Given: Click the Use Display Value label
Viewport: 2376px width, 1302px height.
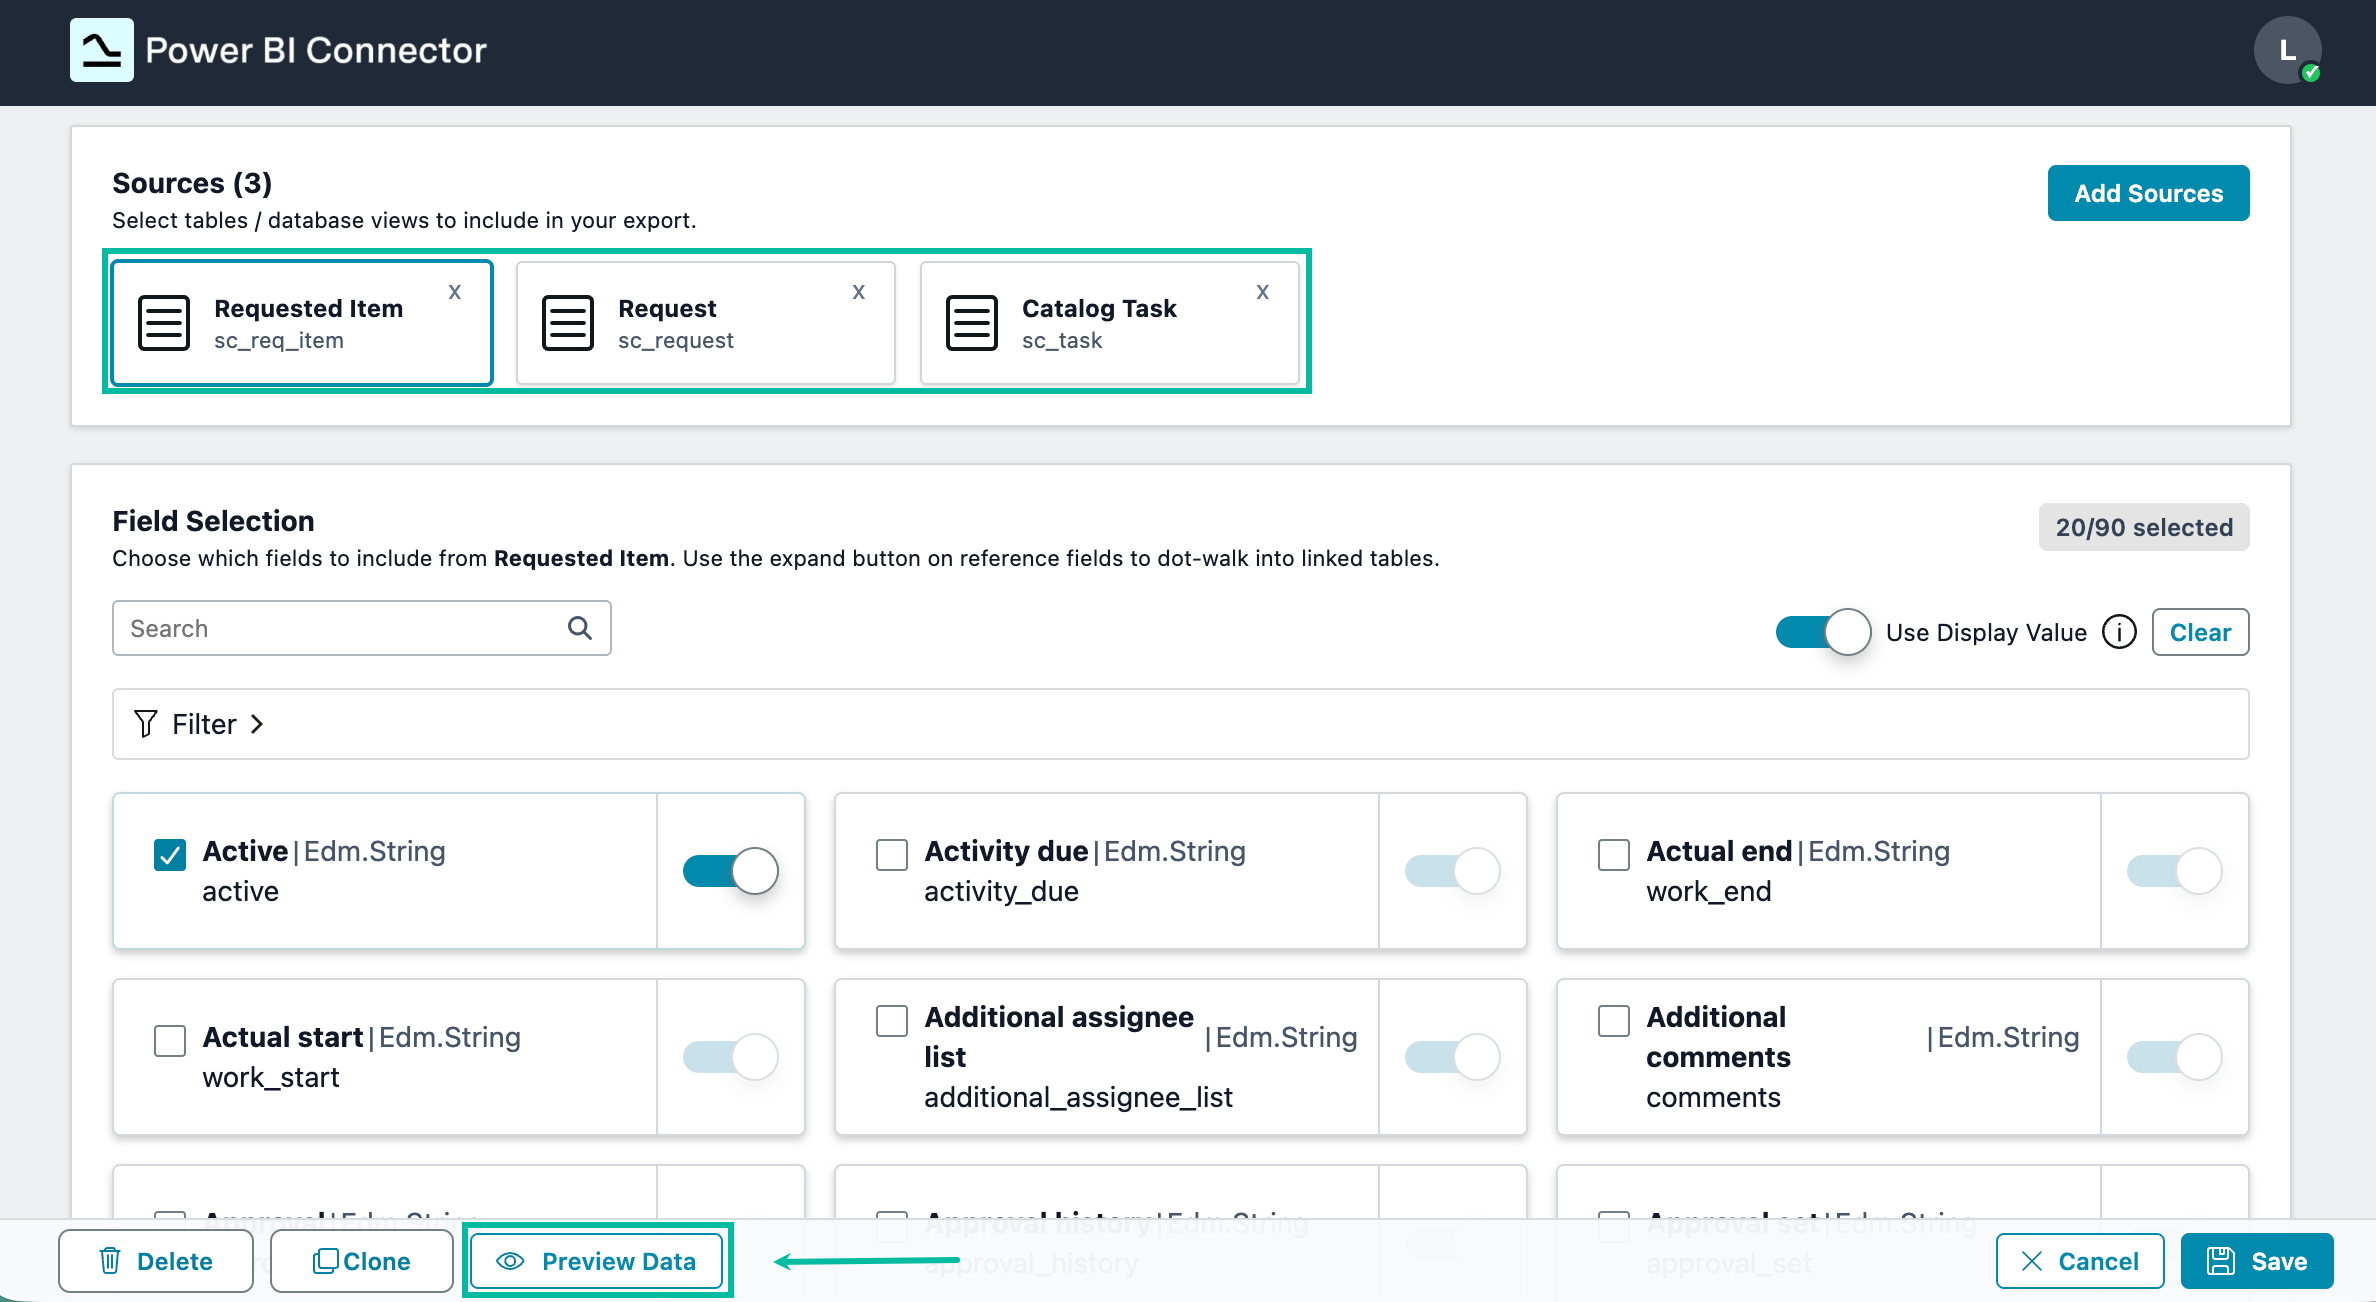Looking at the screenshot, I should tap(1986, 632).
